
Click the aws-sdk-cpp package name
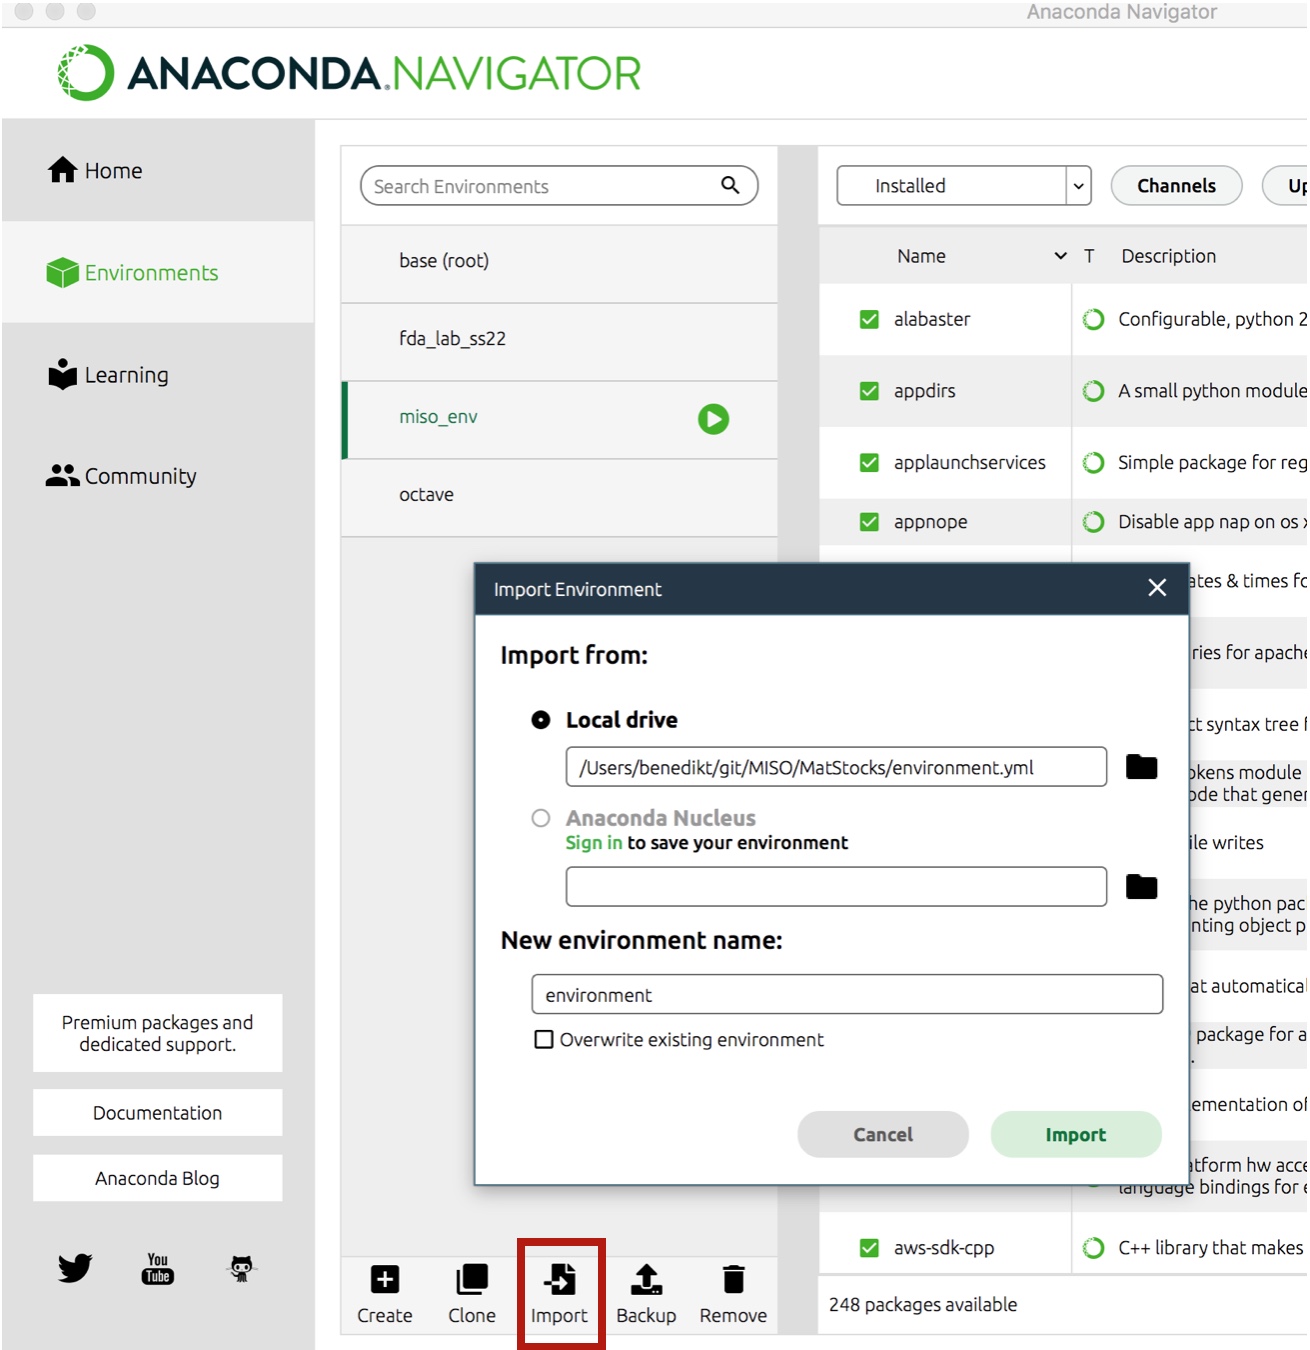point(944,1248)
